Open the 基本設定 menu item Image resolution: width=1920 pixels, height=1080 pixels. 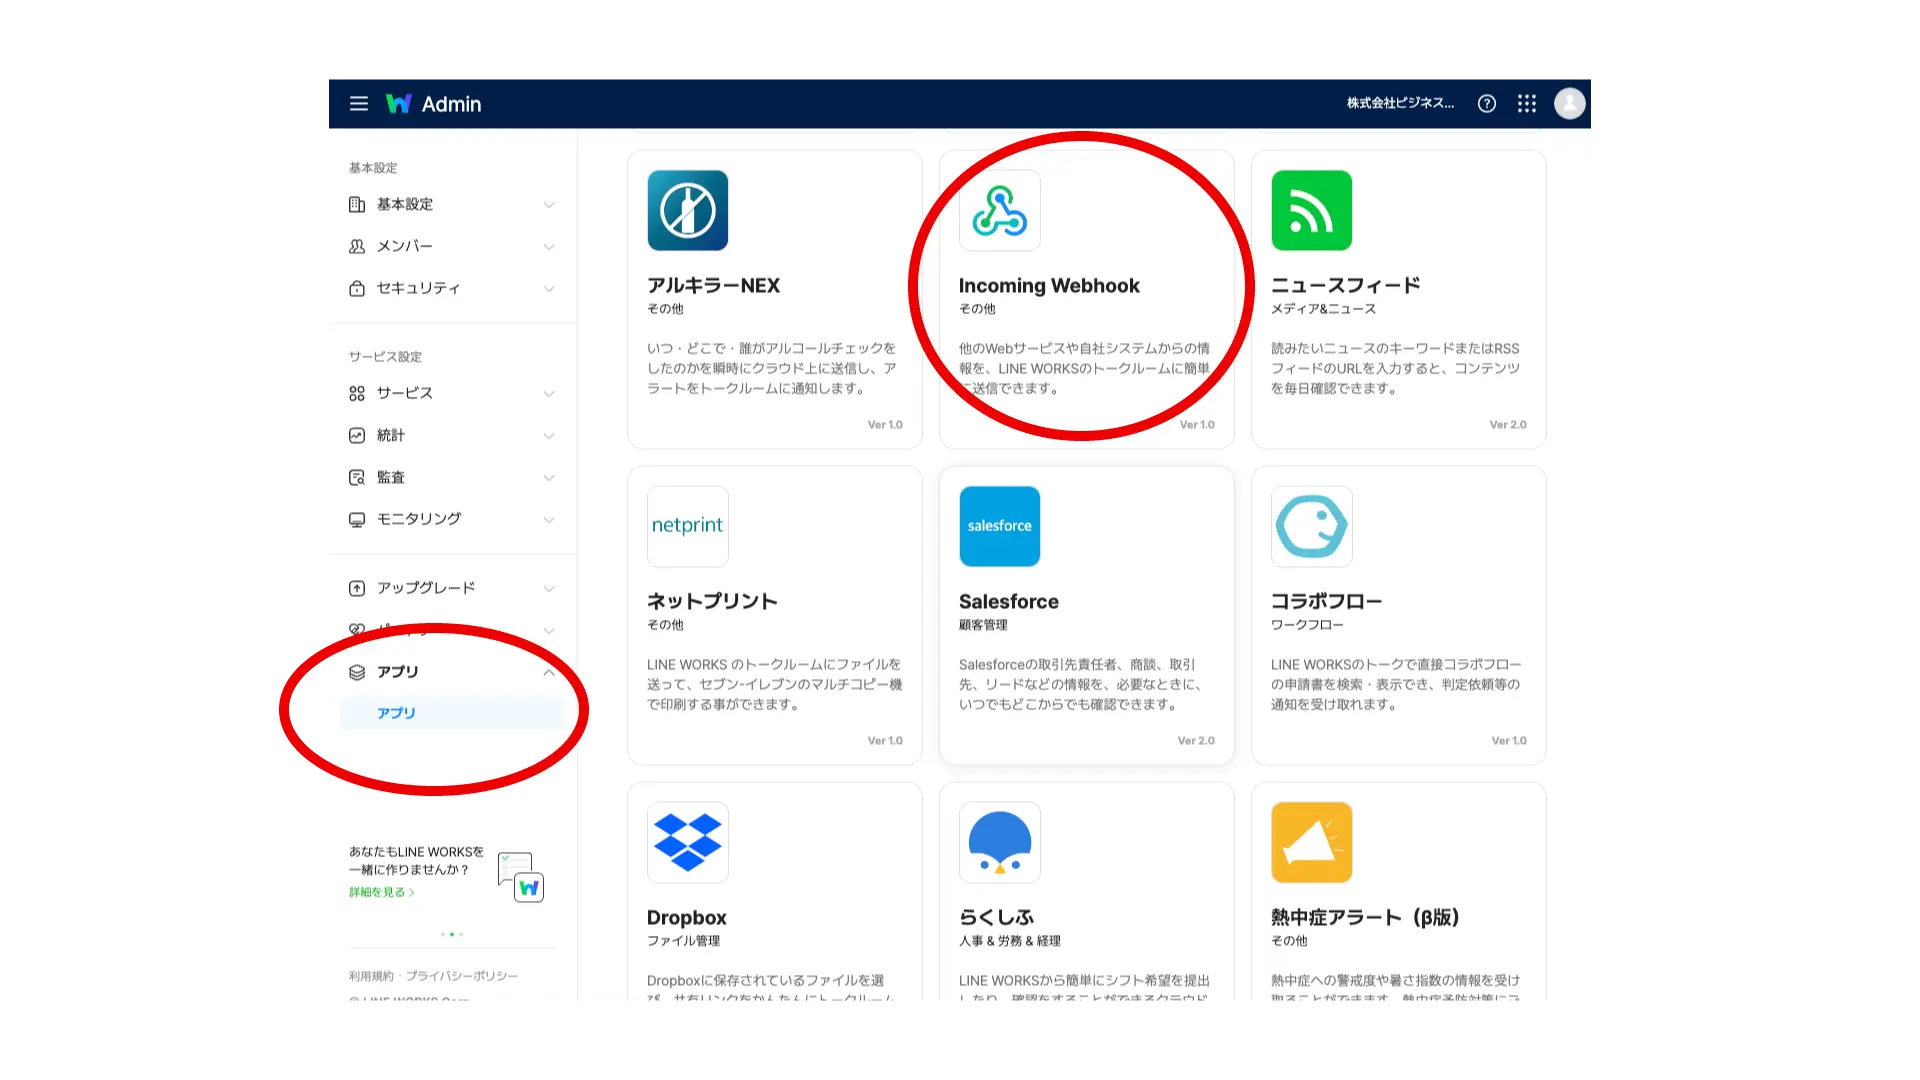pyautogui.click(x=452, y=204)
